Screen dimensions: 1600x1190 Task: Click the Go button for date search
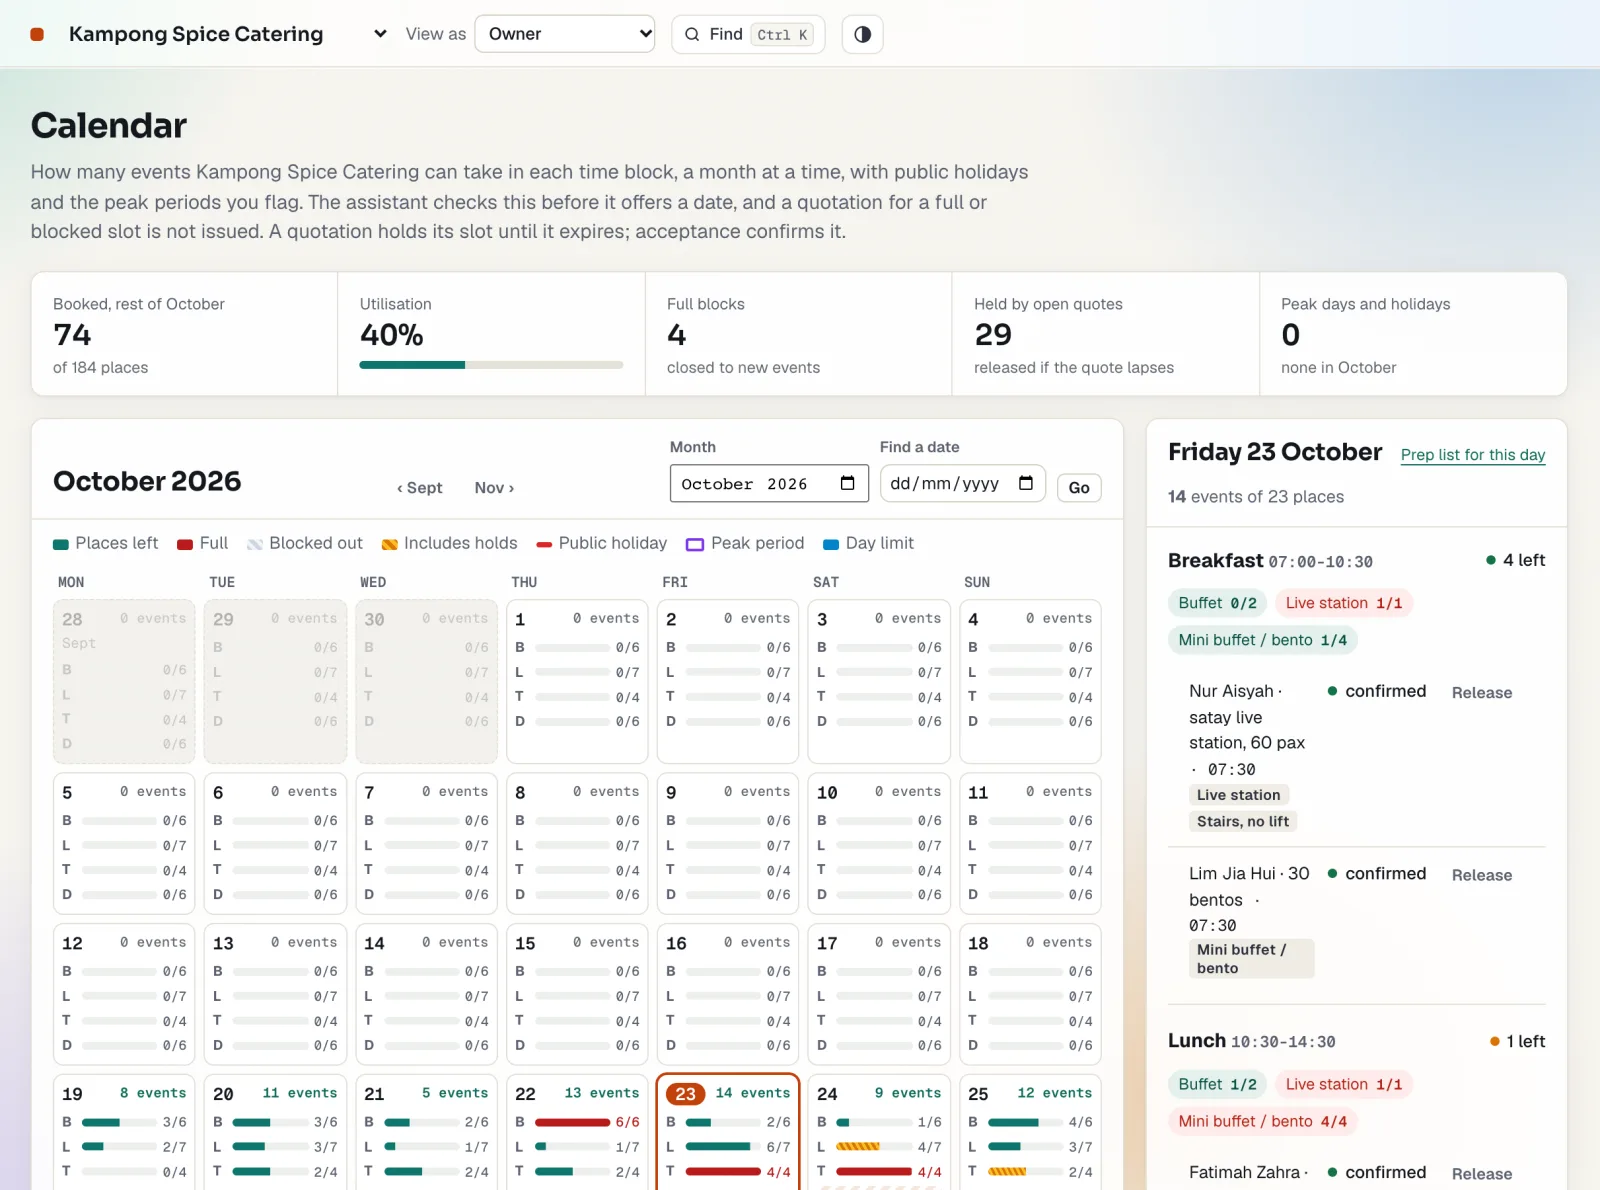click(1079, 488)
